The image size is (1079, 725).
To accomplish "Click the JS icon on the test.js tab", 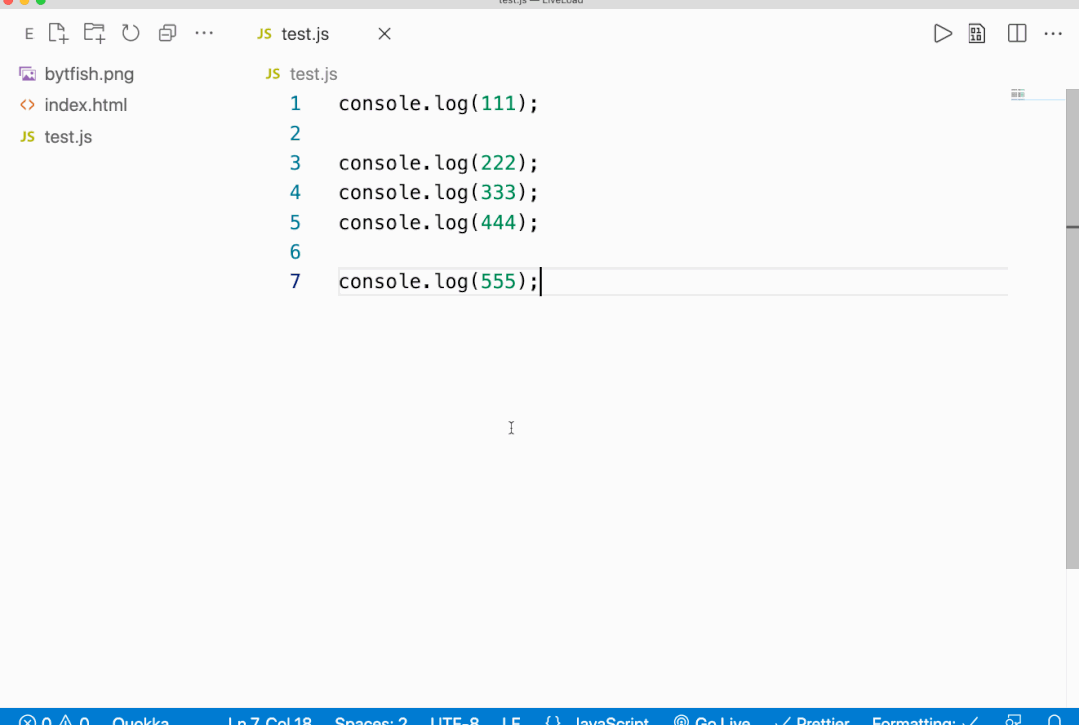I will pos(264,34).
